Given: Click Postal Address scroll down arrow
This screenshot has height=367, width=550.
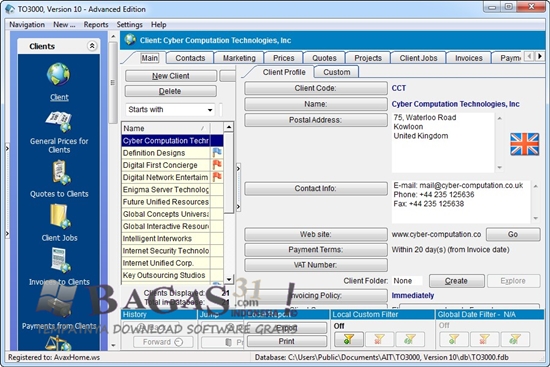Looking at the screenshot, I should click(499, 168).
